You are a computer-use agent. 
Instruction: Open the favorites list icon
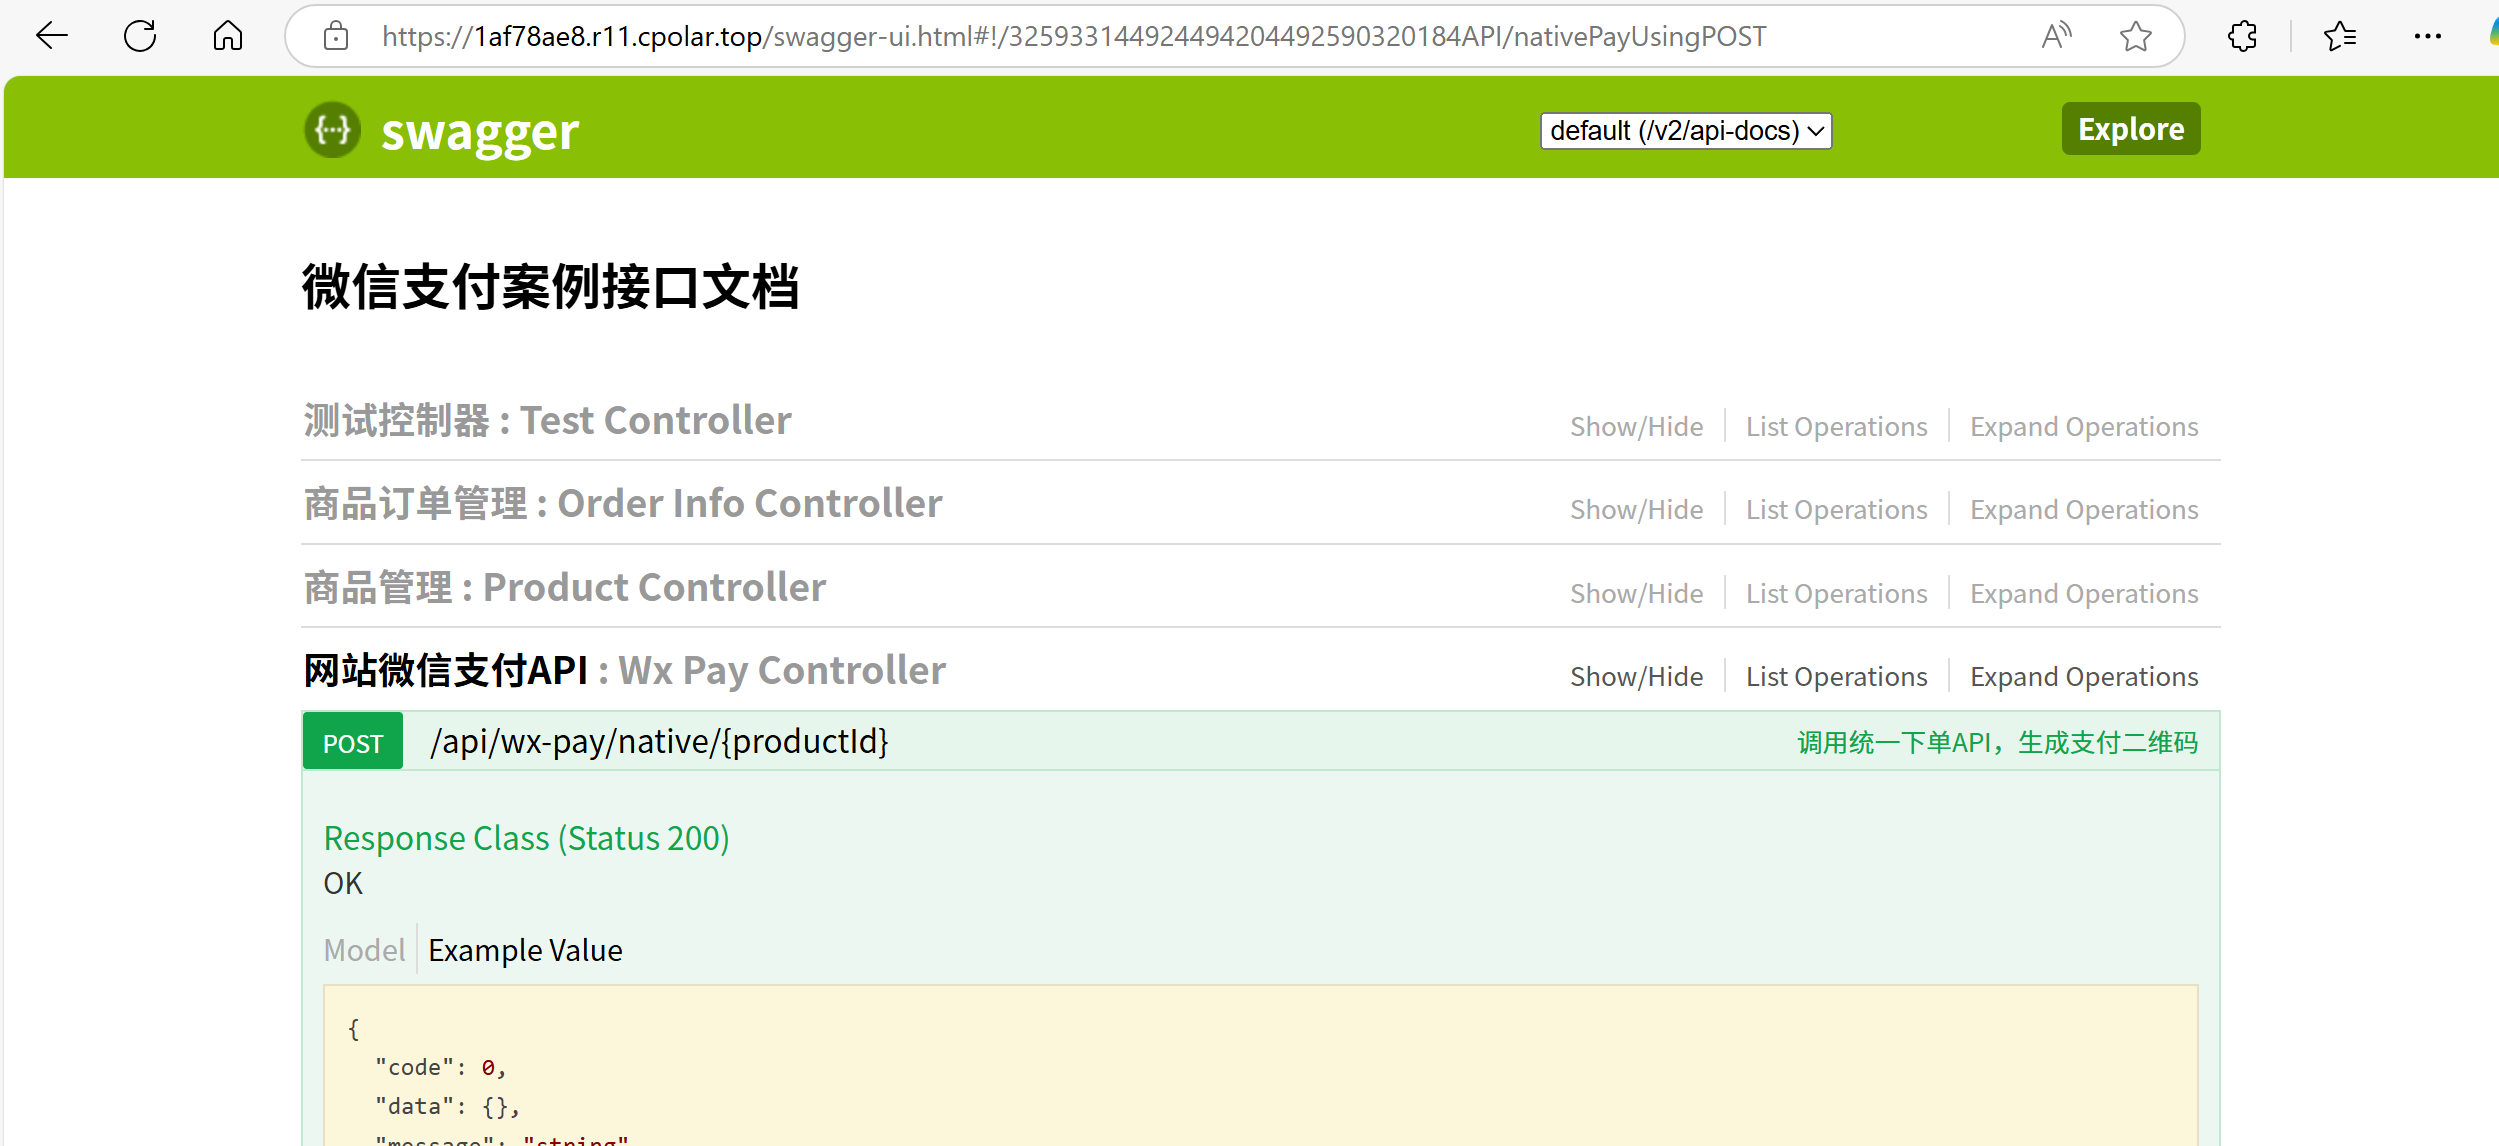2340,37
